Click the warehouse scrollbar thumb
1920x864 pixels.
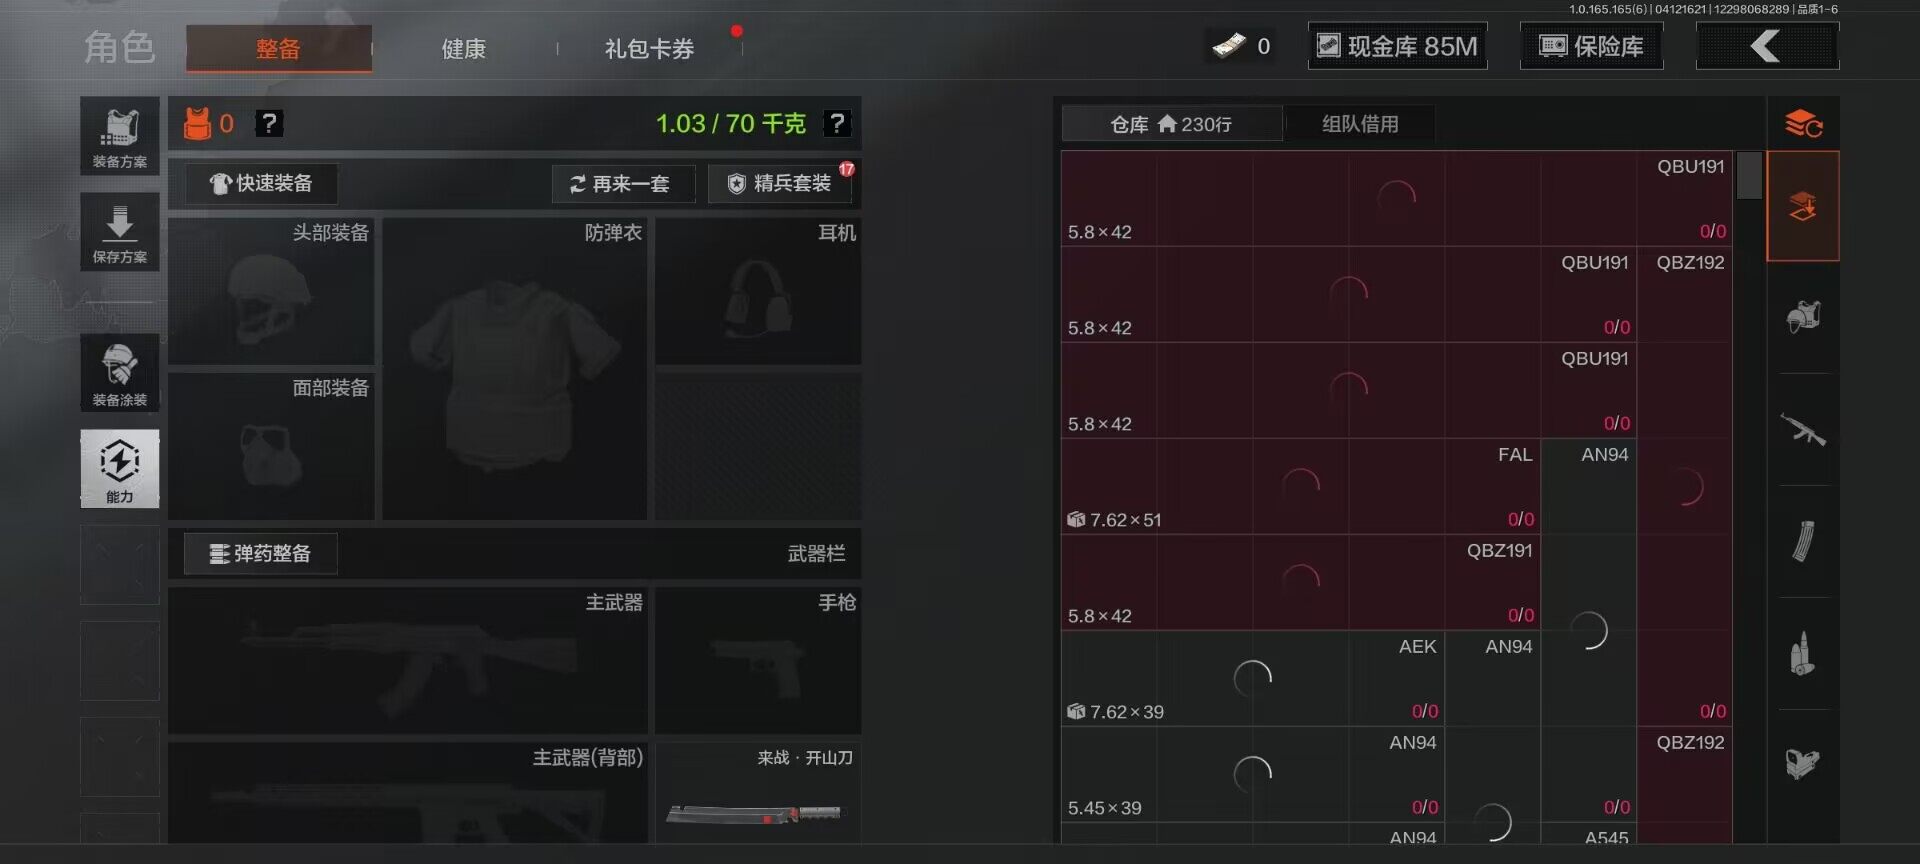click(x=1749, y=175)
